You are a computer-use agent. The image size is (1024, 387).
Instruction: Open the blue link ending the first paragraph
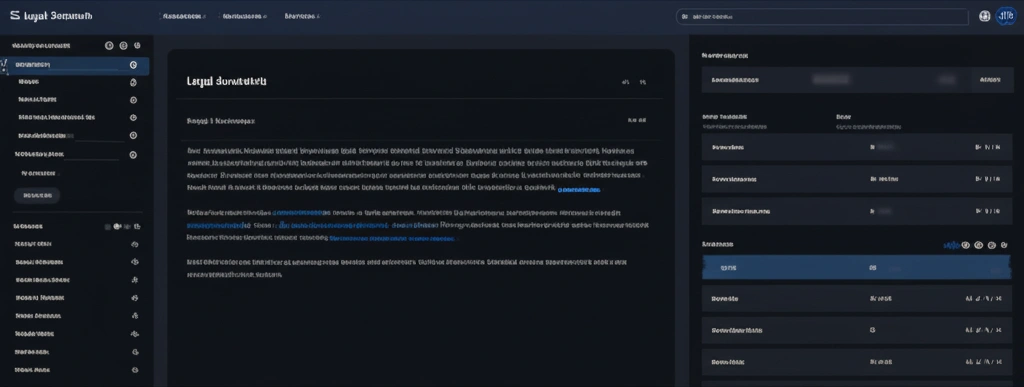(579, 190)
